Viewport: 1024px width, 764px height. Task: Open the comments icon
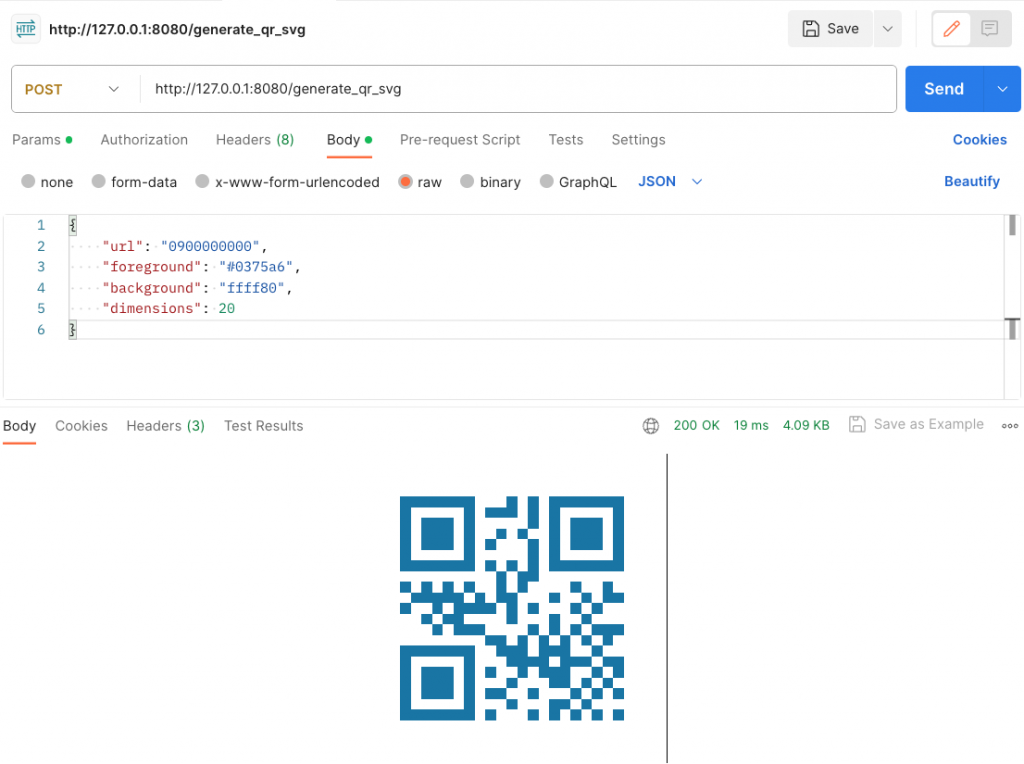pos(989,29)
